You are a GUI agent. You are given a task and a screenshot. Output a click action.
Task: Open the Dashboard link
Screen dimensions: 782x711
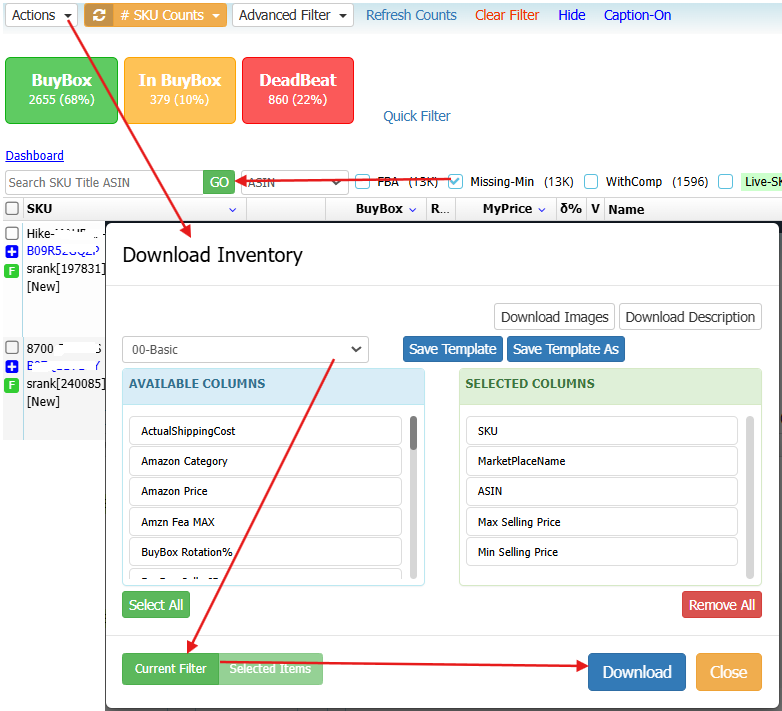tap(34, 156)
